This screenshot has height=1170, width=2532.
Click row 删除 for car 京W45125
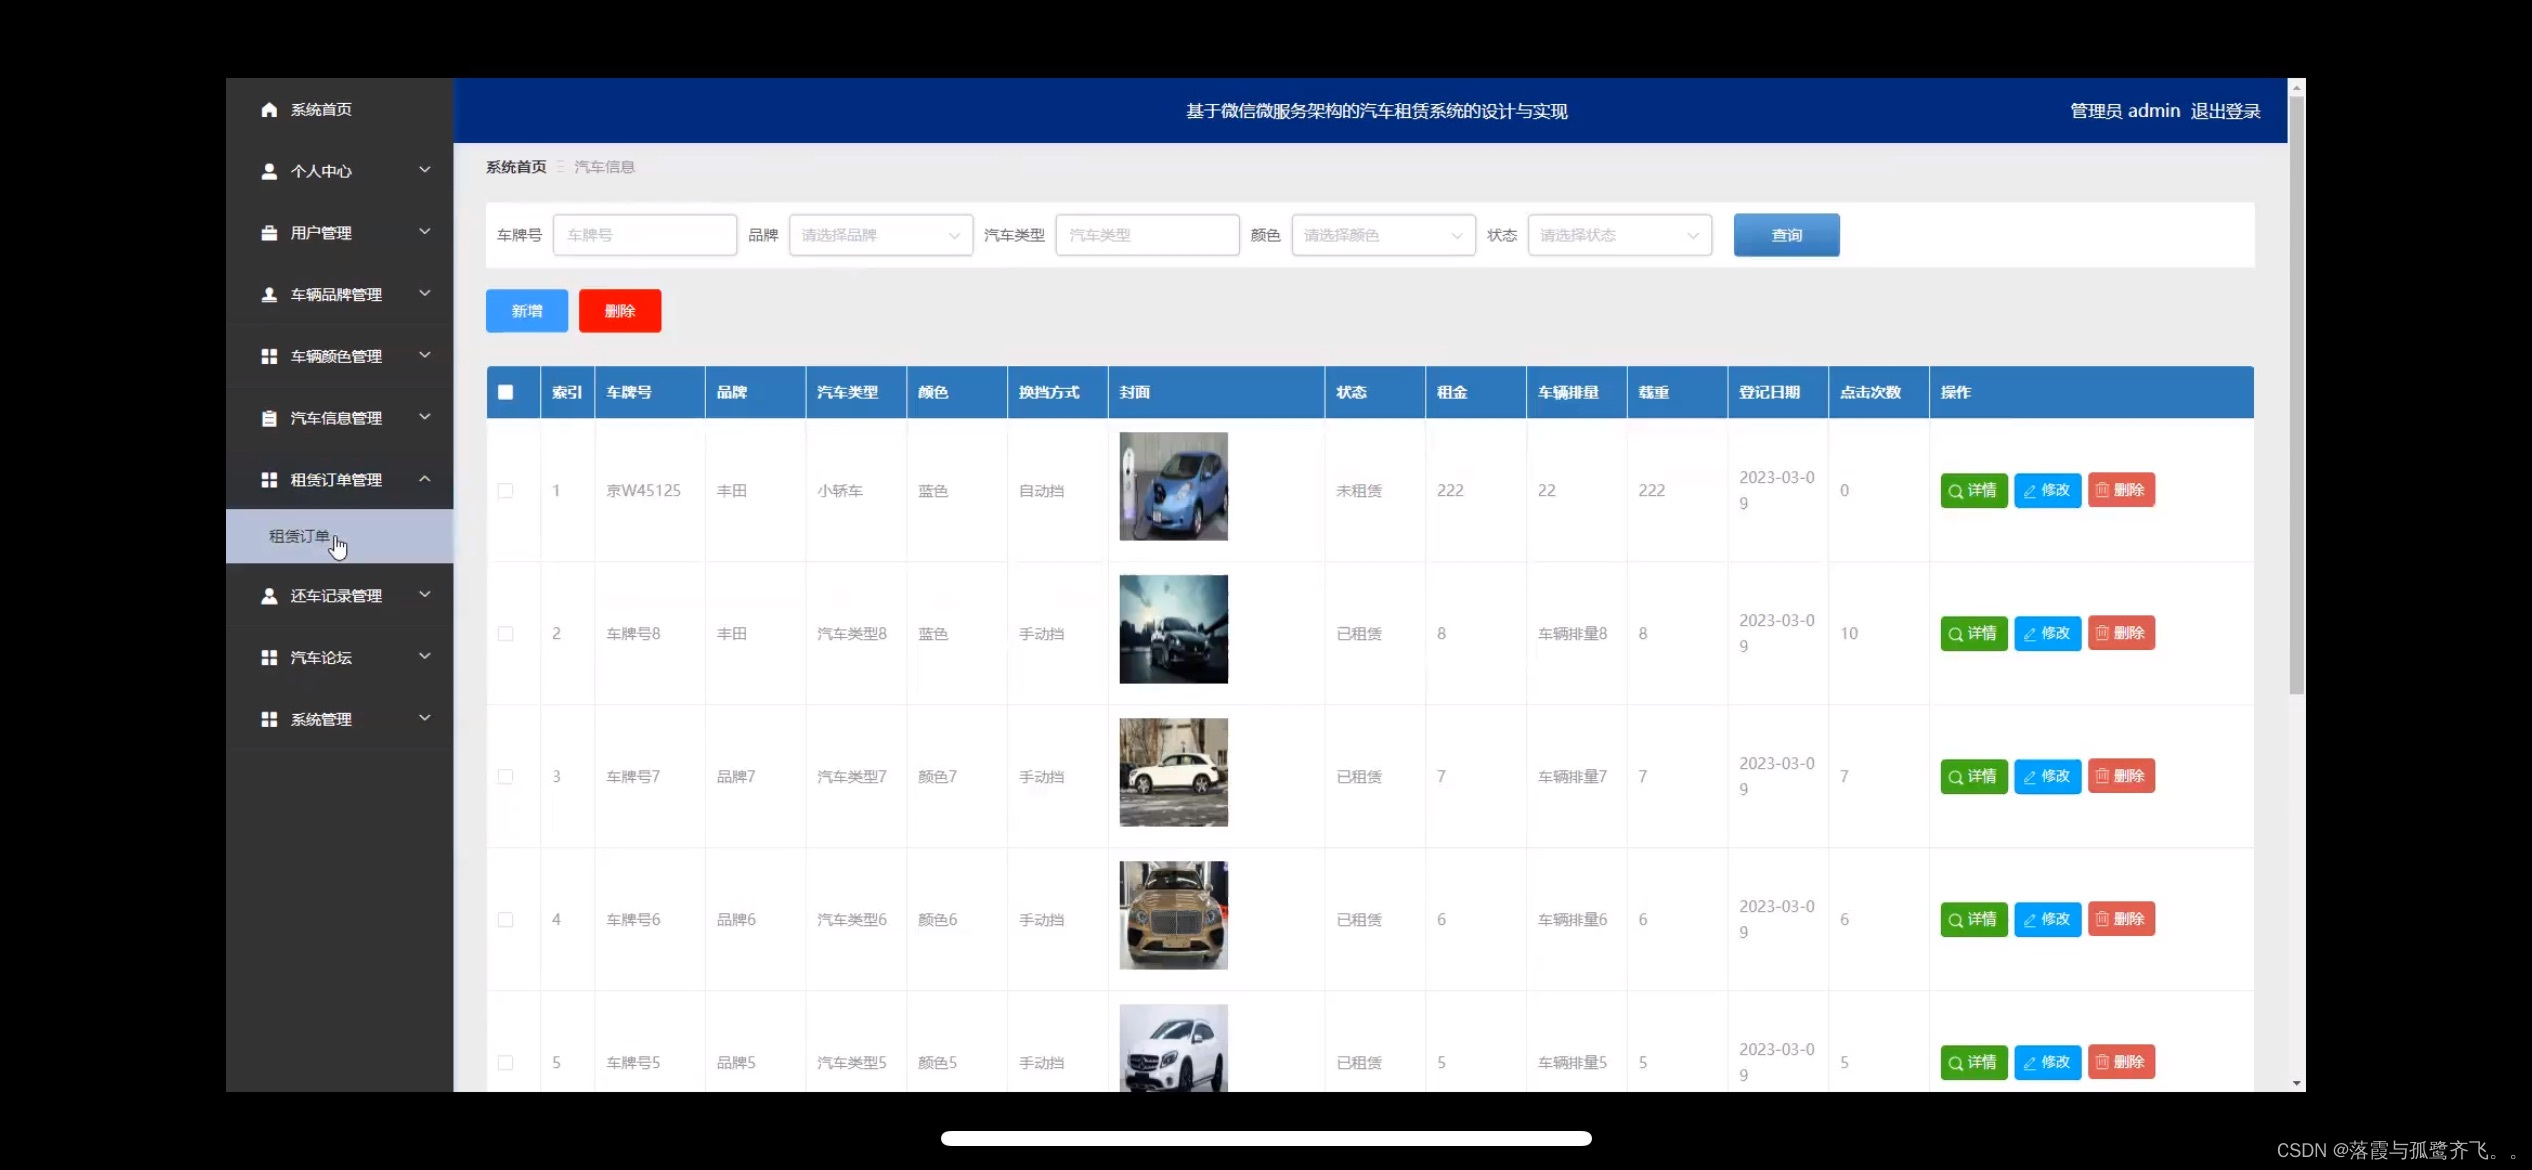tap(2121, 490)
